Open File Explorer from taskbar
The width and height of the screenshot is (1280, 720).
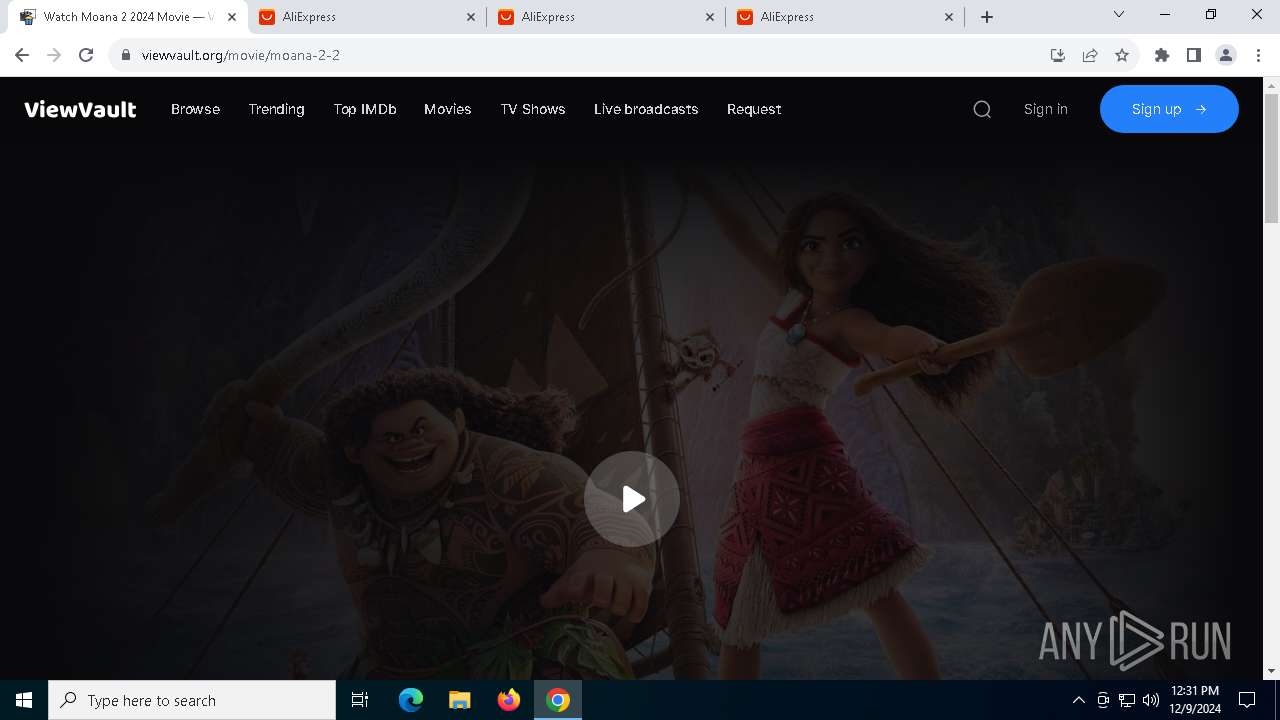tap(460, 700)
